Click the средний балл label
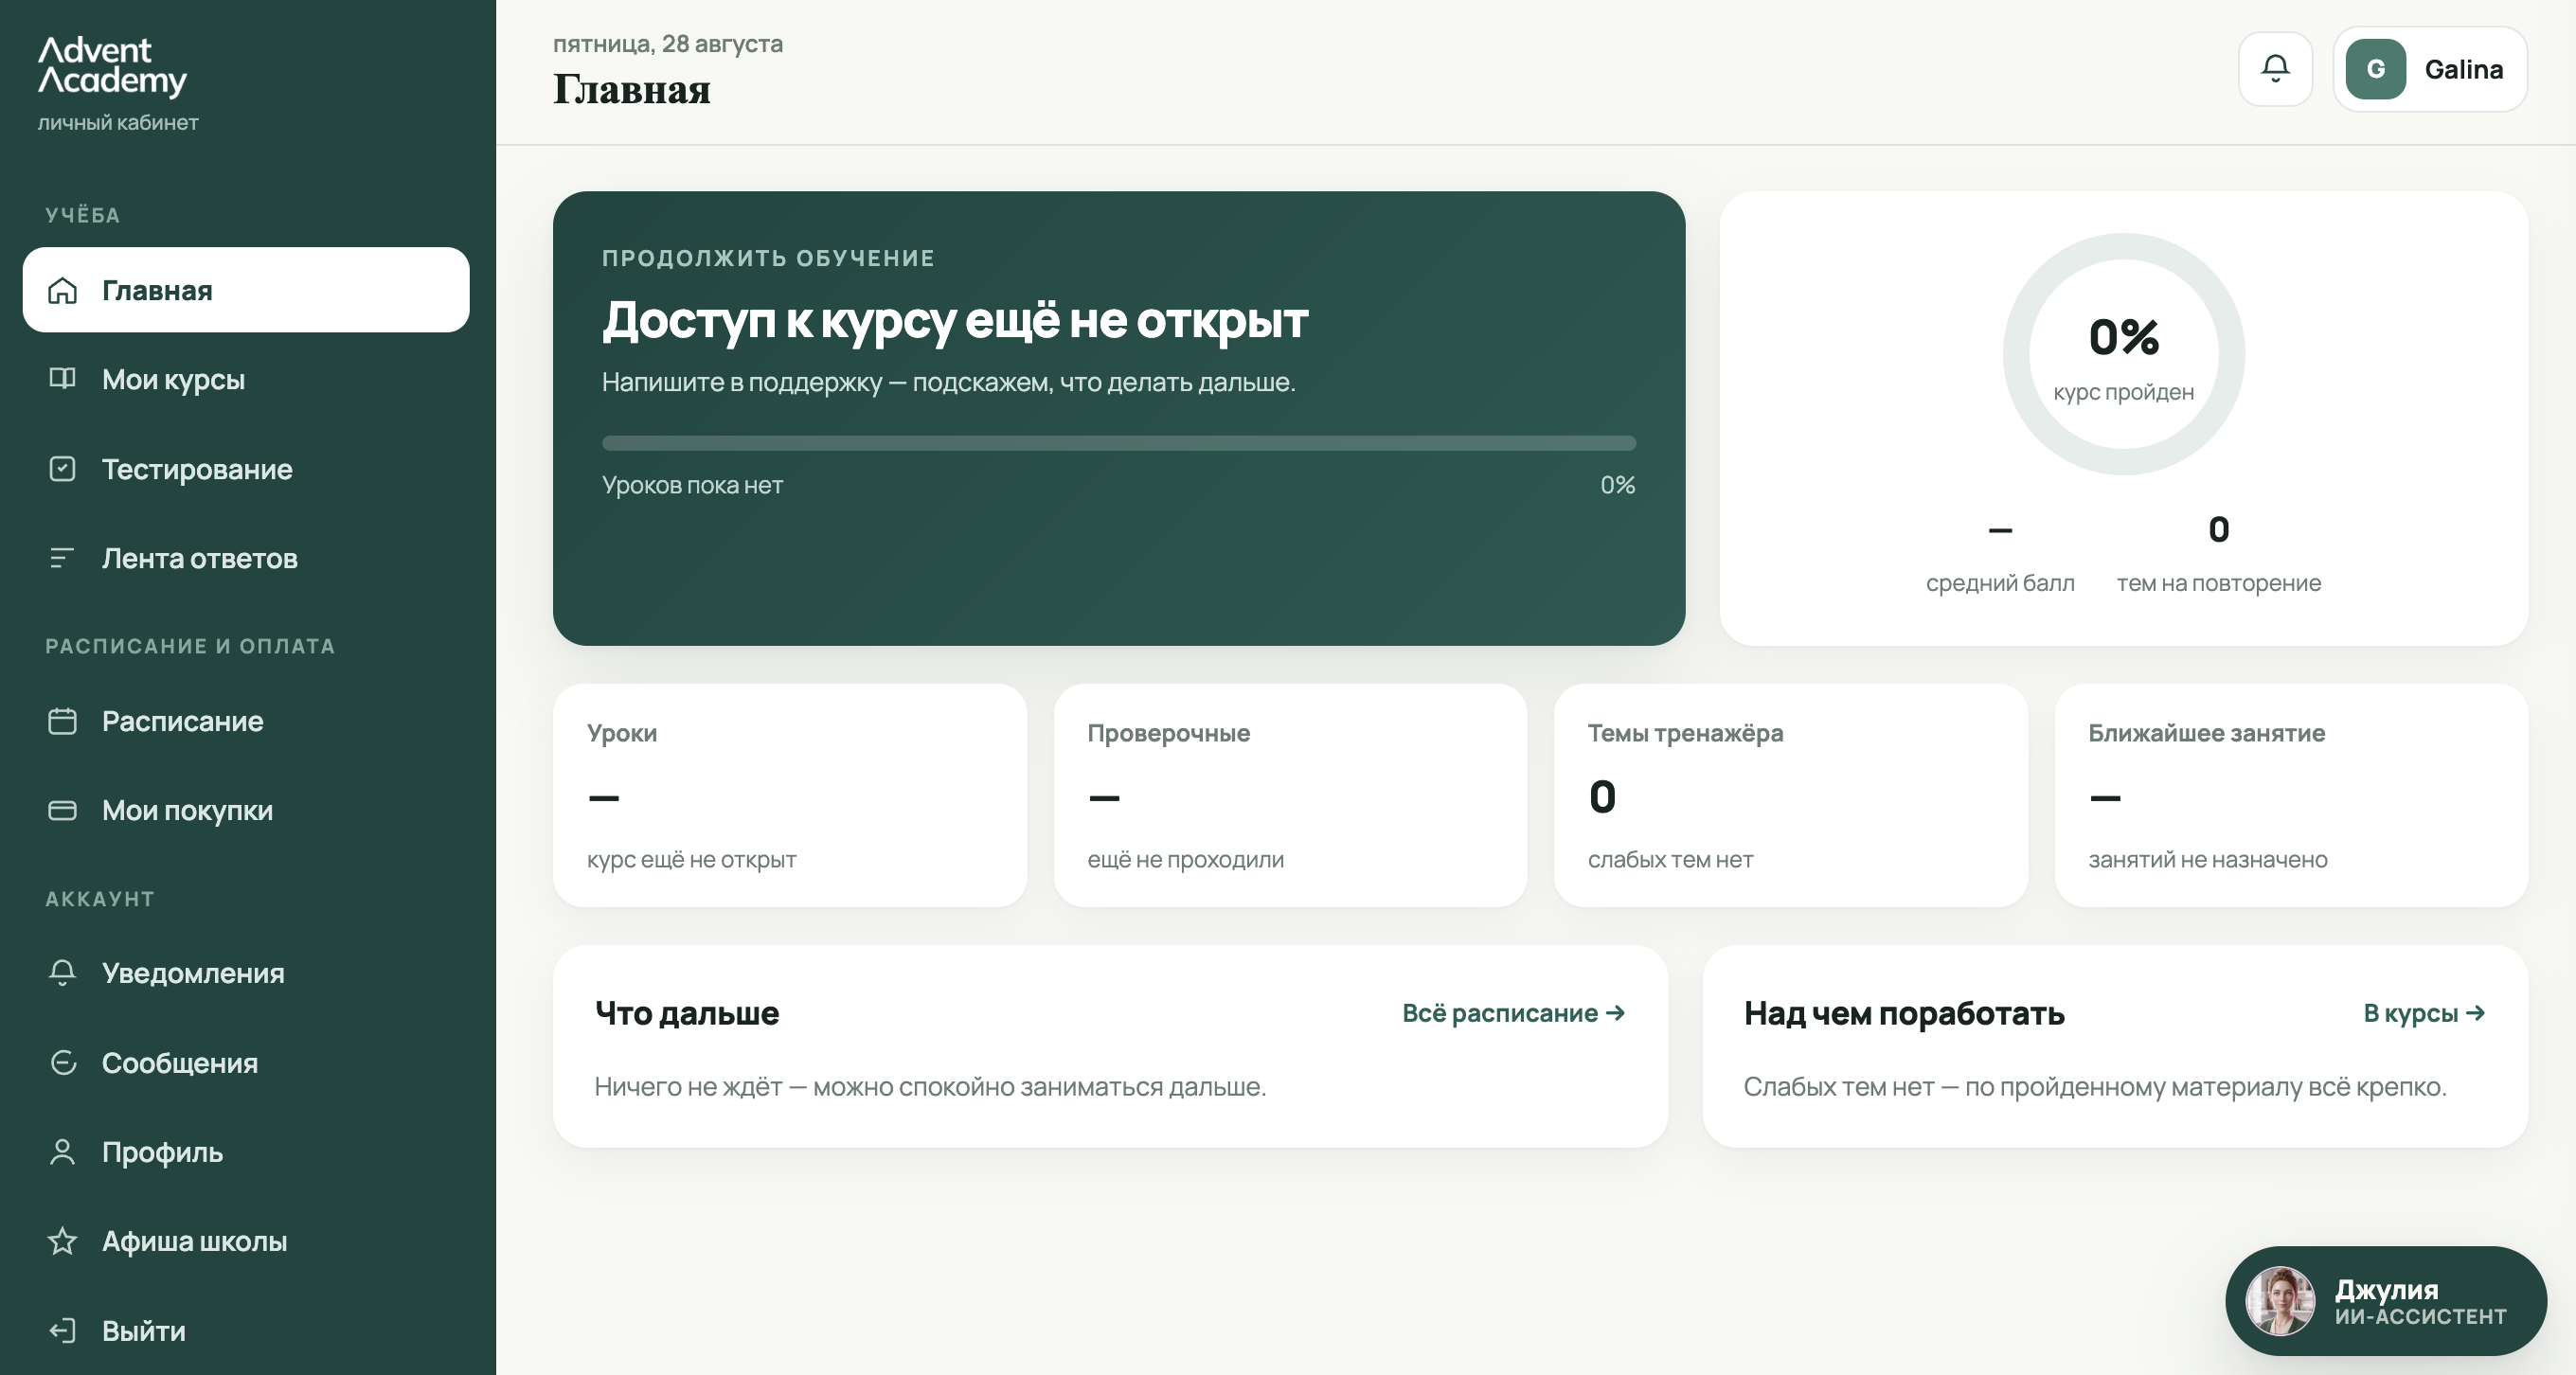 (2000, 583)
